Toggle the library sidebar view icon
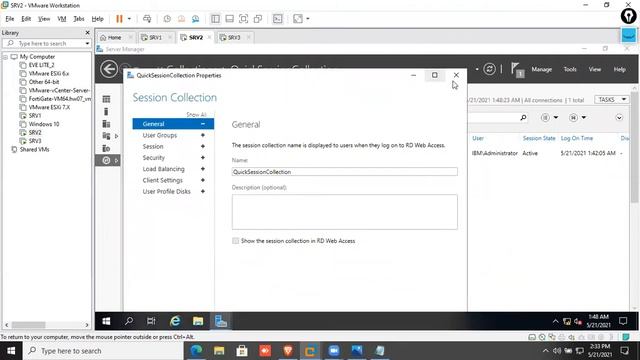This screenshot has width=640, height=360. coord(215,19)
